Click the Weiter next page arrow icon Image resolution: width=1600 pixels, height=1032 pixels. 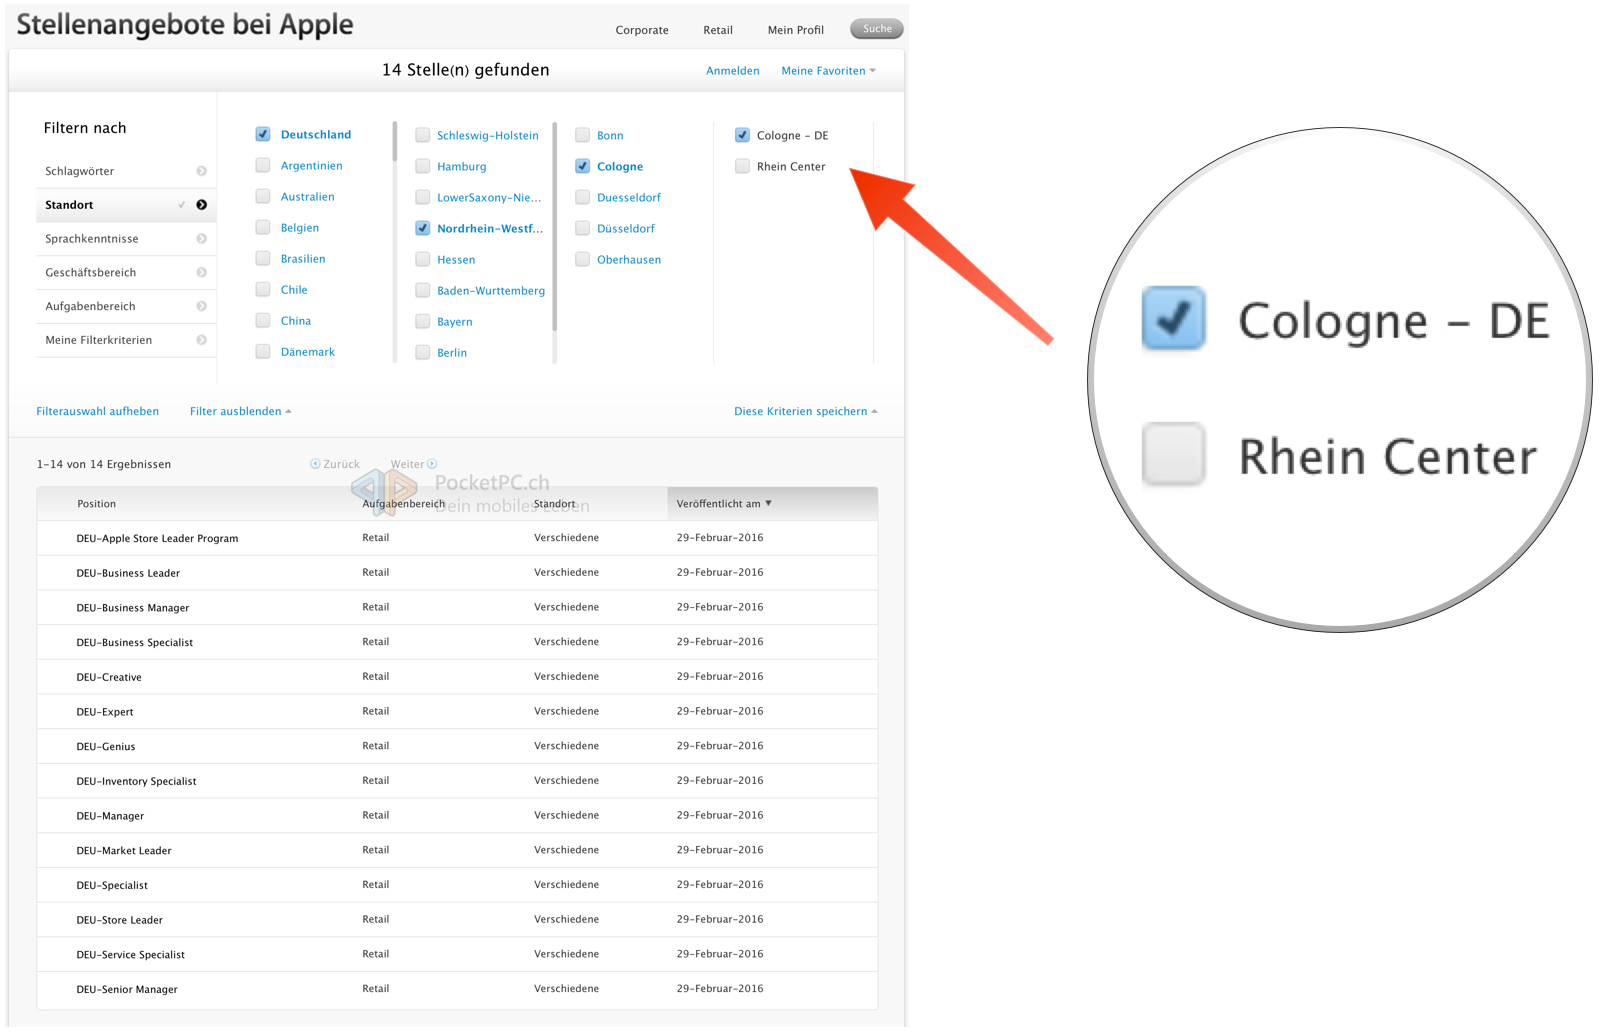click(x=432, y=464)
